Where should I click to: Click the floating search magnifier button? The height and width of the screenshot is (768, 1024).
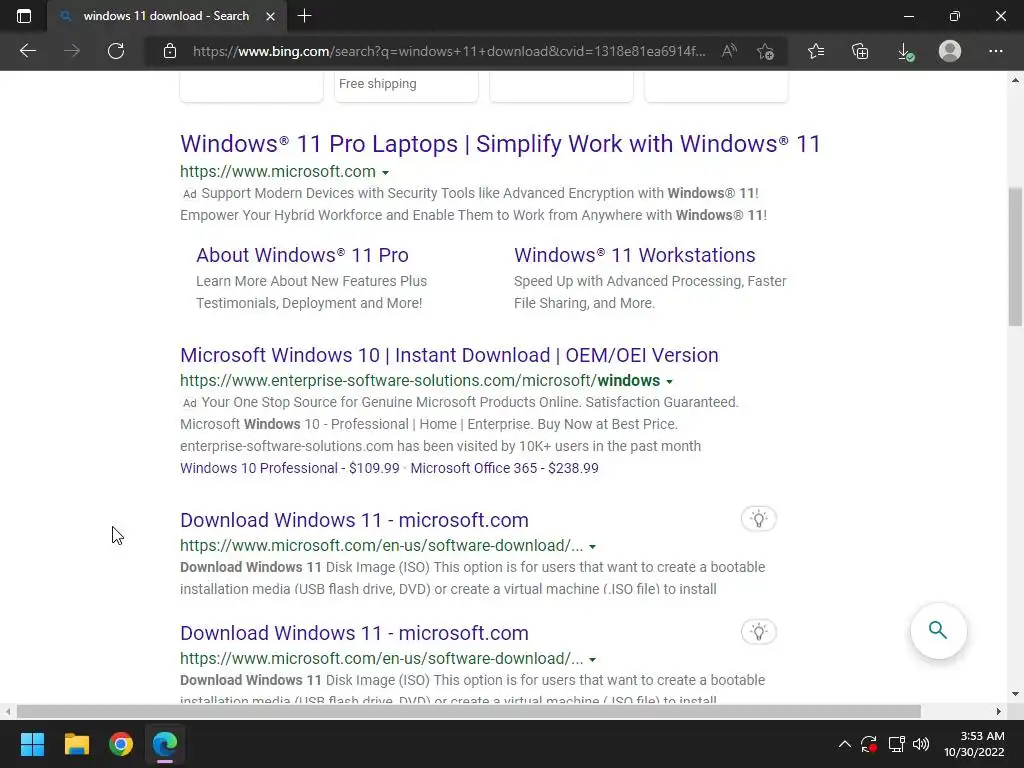click(x=938, y=630)
